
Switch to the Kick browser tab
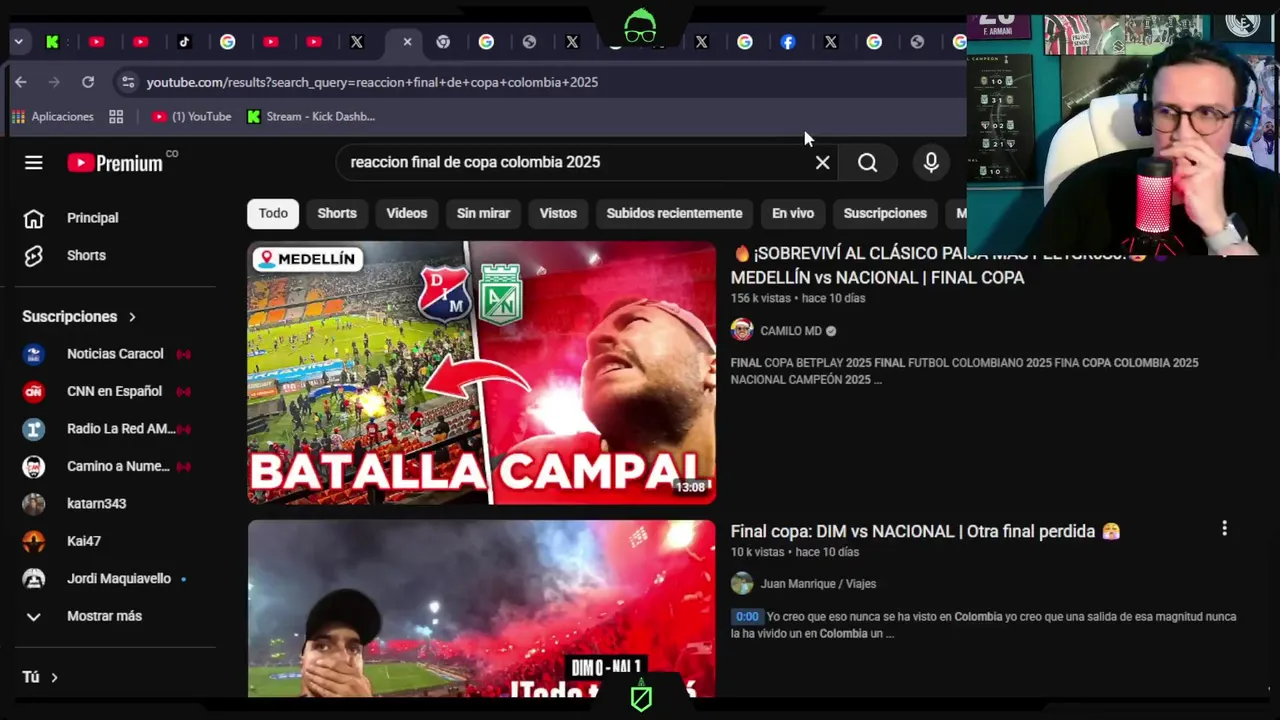[52, 42]
